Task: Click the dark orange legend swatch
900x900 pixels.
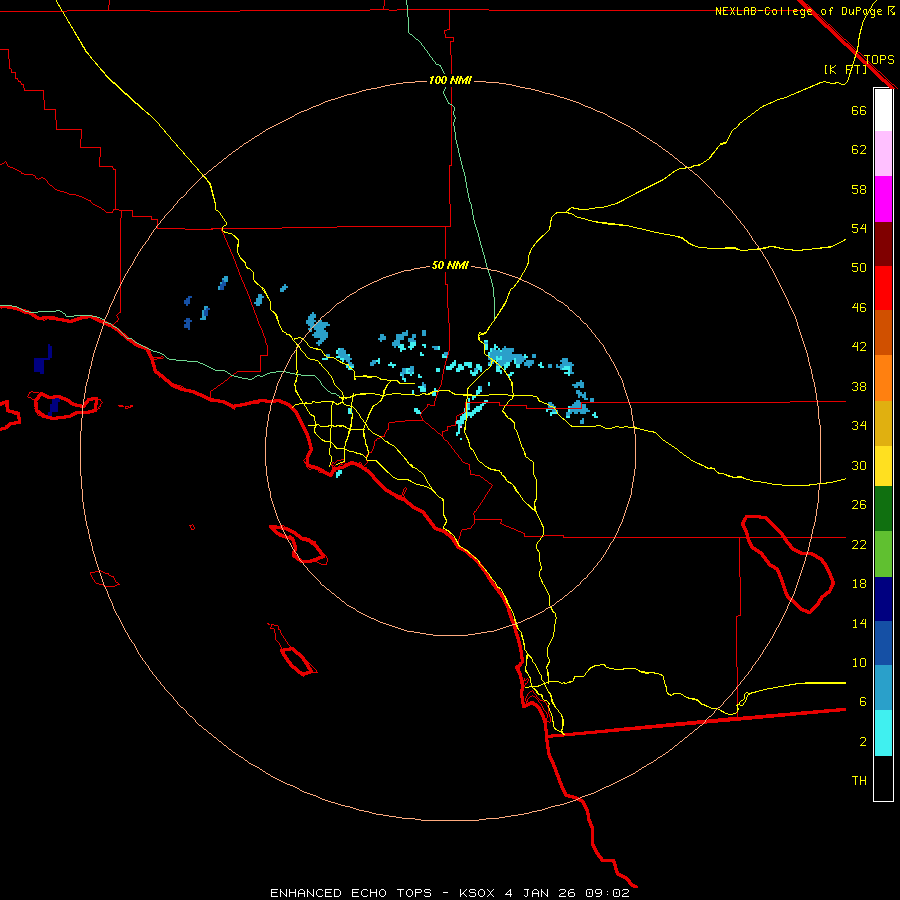Action: coord(883,333)
